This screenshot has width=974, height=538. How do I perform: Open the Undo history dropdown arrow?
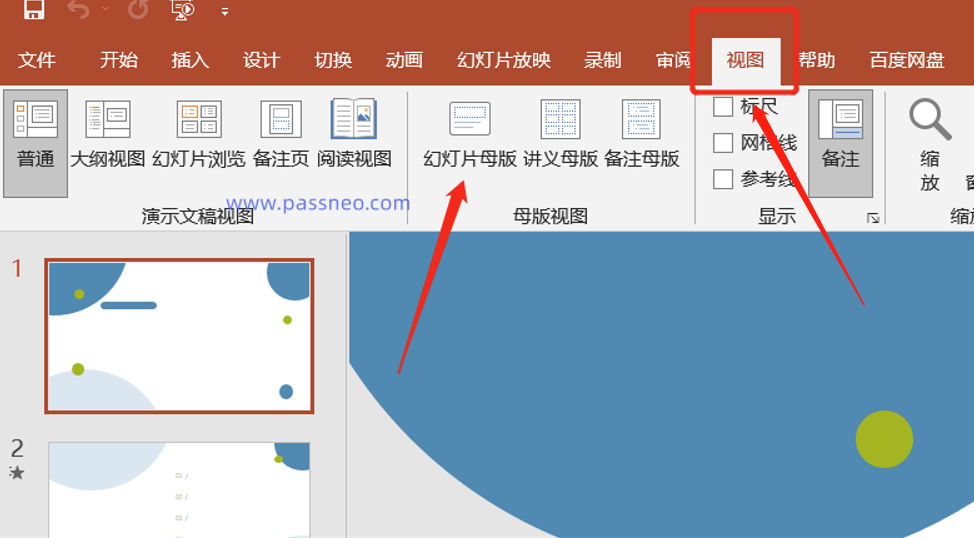point(106,9)
